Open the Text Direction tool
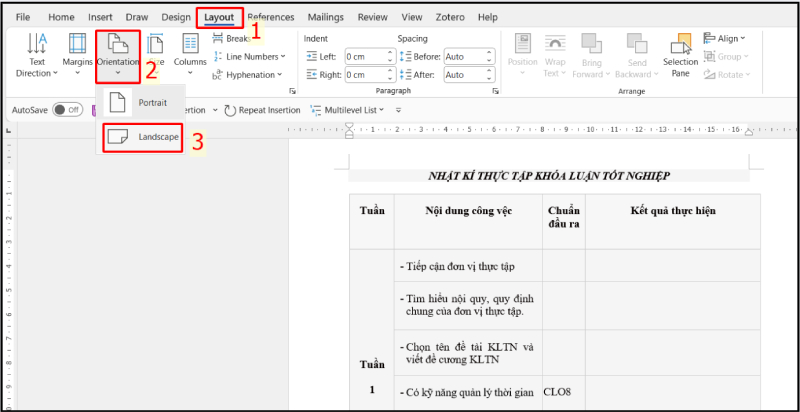 tap(37, 53)
